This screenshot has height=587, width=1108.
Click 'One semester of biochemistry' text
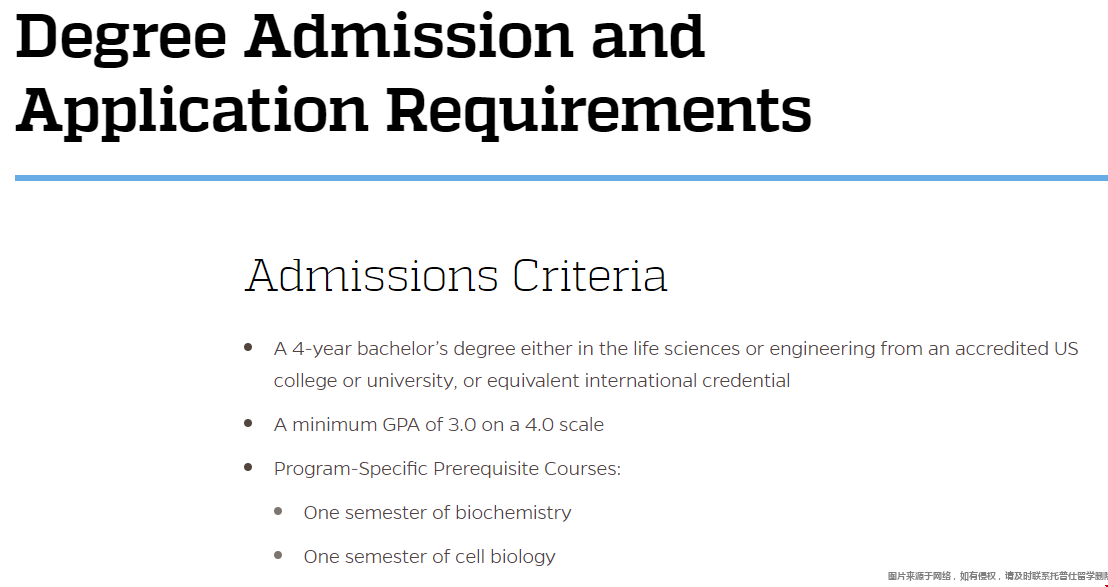pos(437,513)
